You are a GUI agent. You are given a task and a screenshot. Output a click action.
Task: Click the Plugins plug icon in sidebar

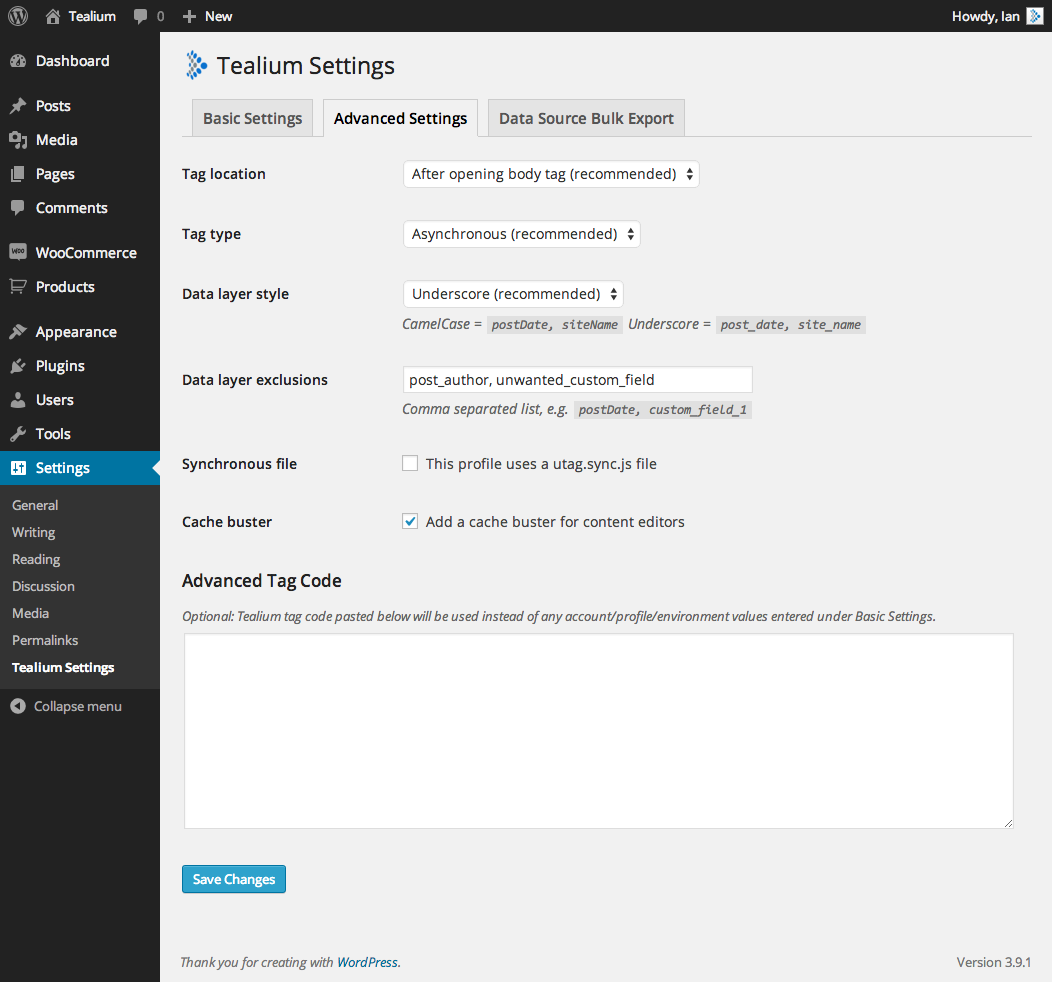pyautogui.click(x=18, y=366)
